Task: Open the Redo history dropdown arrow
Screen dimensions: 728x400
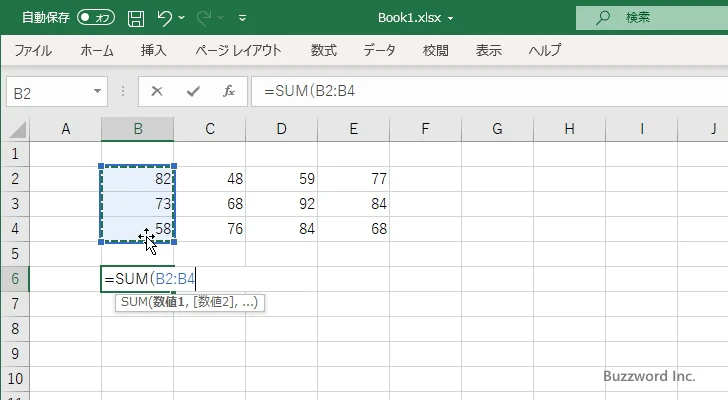Action: click(221, 18)
